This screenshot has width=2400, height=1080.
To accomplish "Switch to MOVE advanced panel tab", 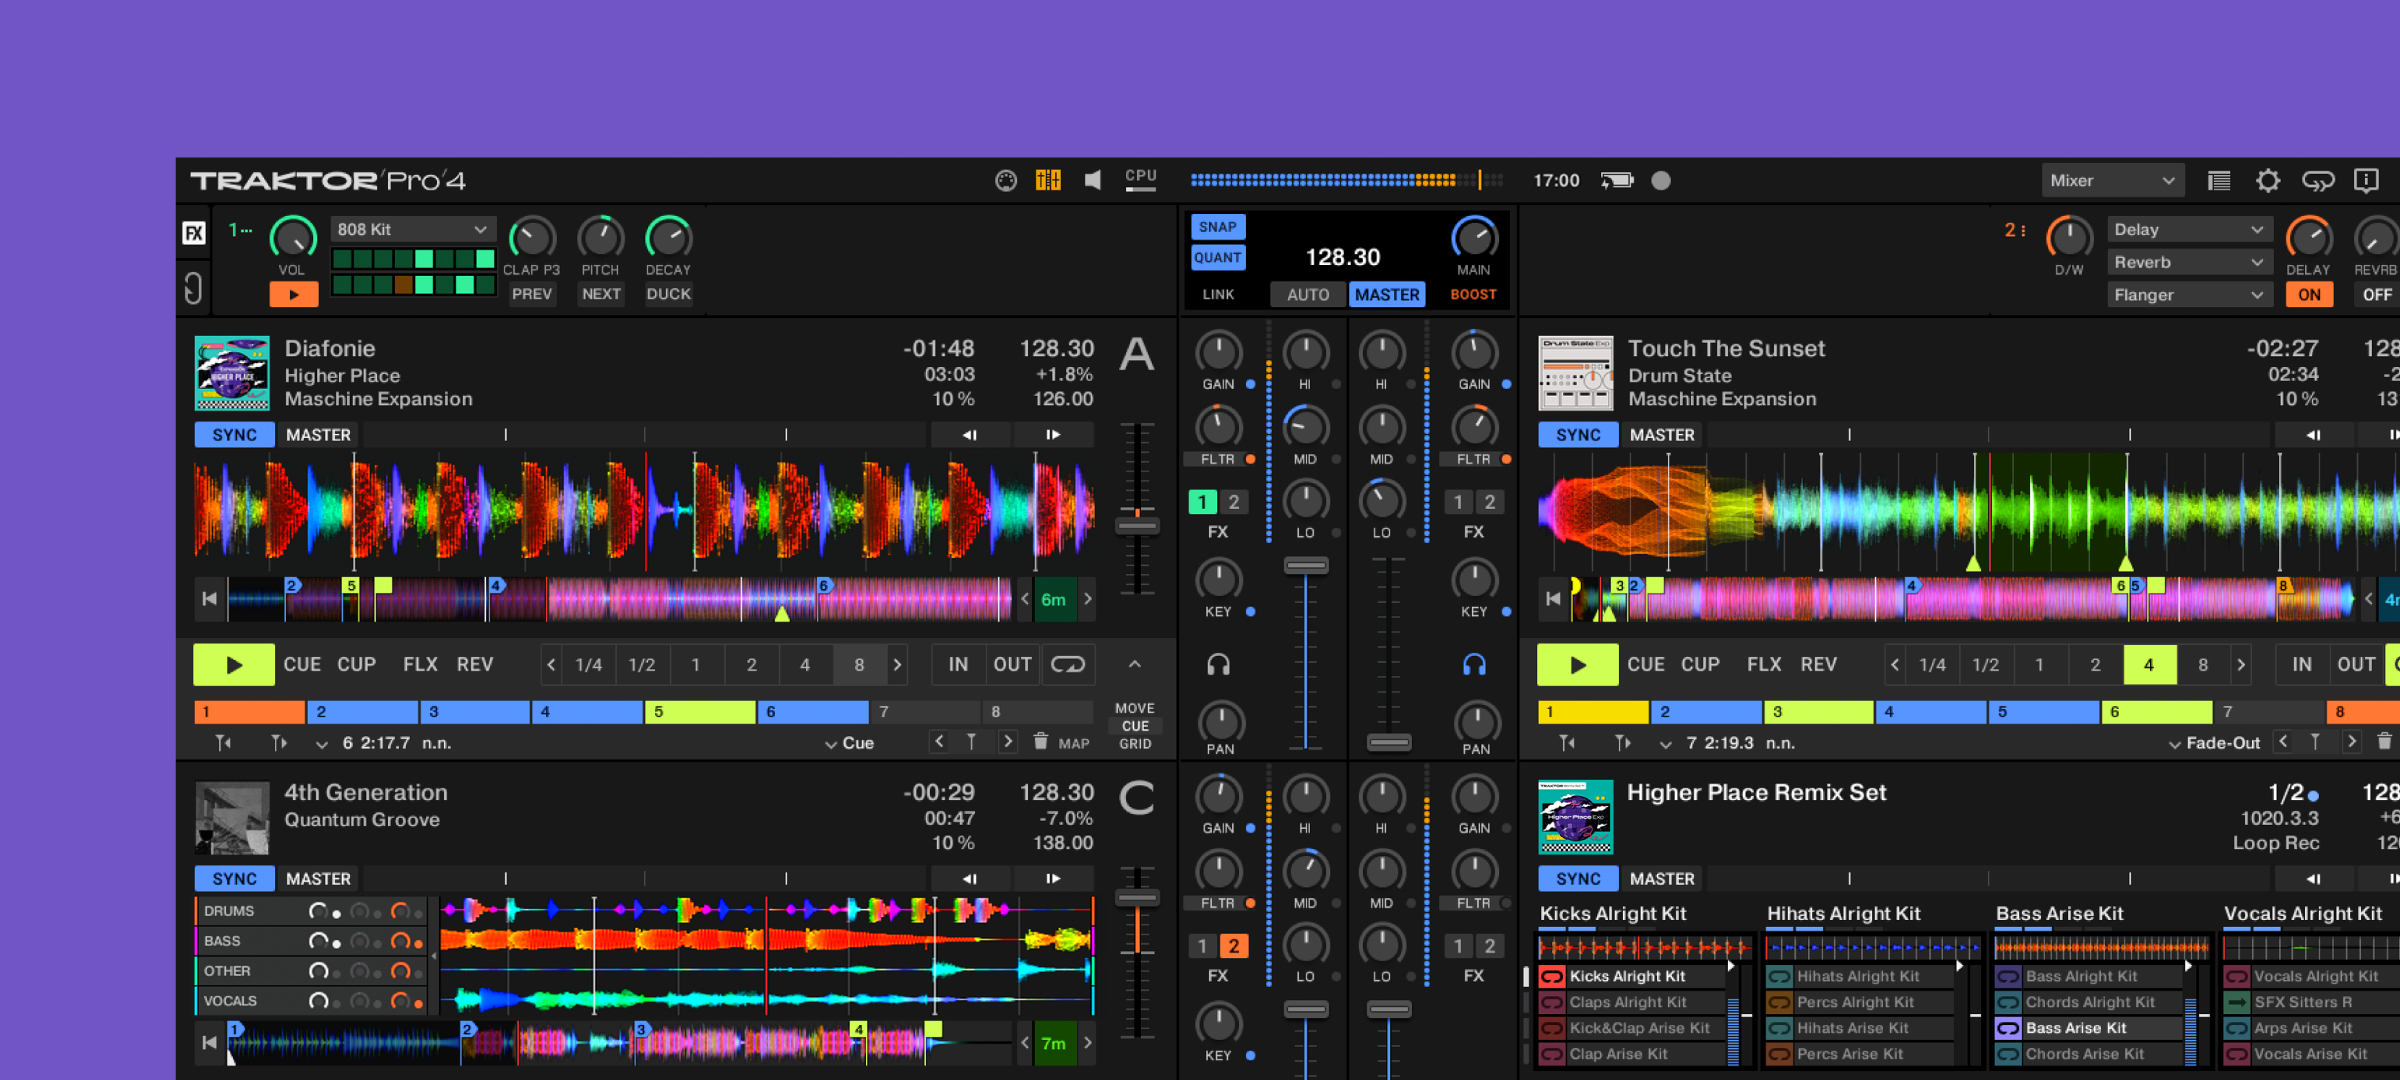I will pos(1135,708).
